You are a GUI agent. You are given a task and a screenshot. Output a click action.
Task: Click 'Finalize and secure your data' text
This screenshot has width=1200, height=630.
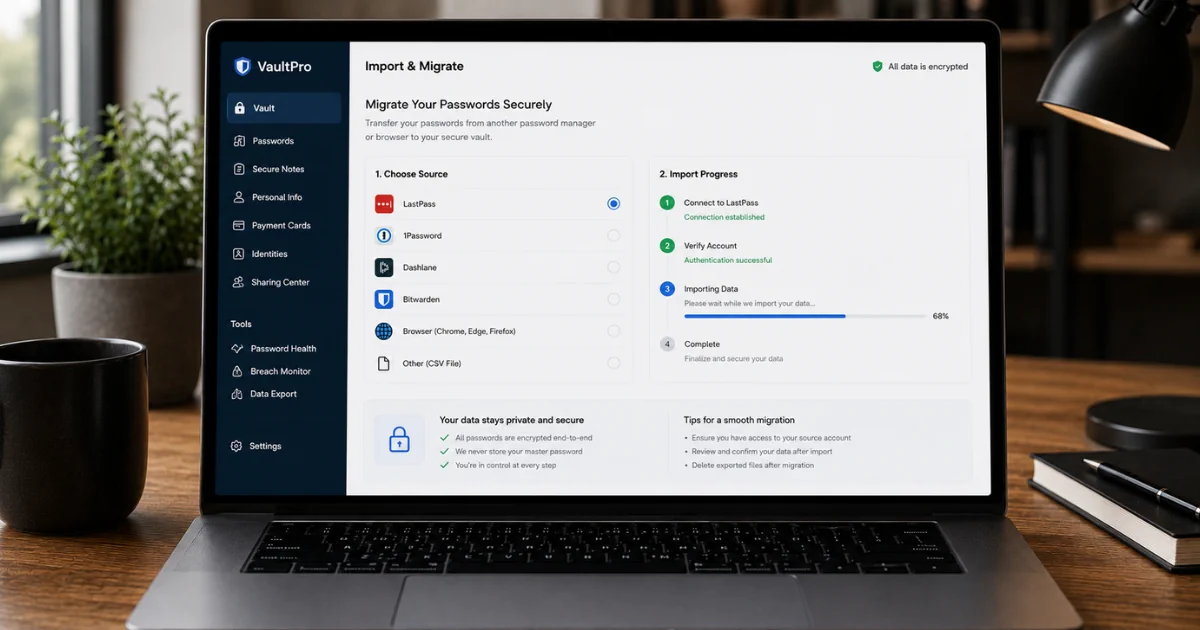pos(733,358)
